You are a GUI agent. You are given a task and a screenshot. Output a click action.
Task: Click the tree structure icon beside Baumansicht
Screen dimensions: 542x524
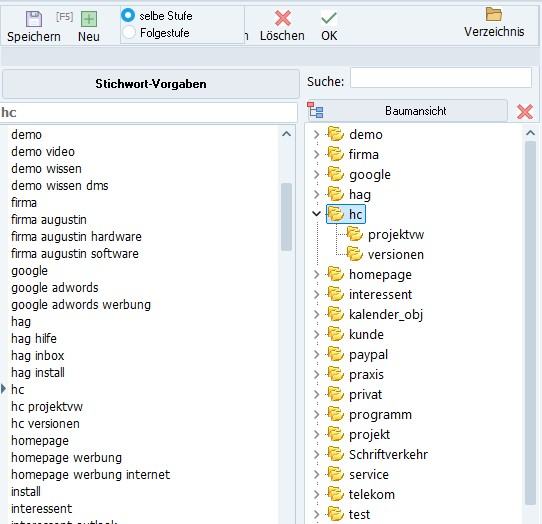click(x=315, y=110)
